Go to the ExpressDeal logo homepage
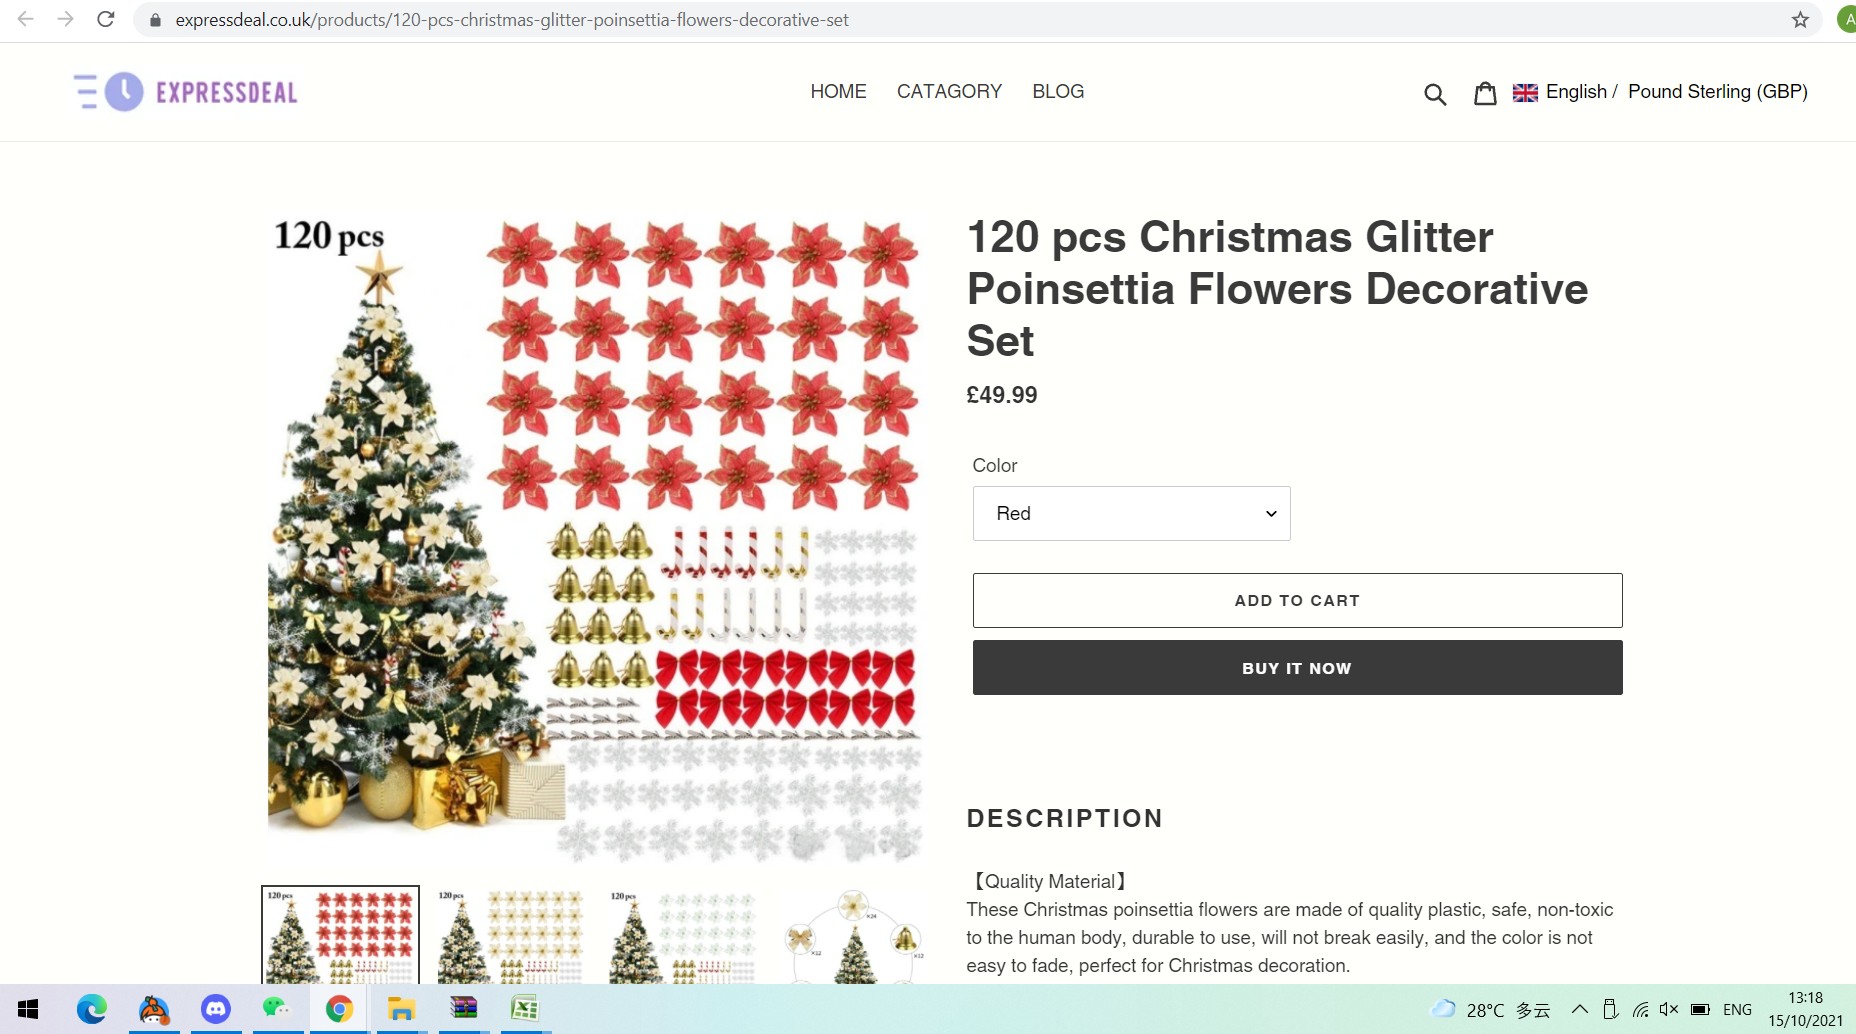This screenshot has height=1034, width=1856. 186,92
